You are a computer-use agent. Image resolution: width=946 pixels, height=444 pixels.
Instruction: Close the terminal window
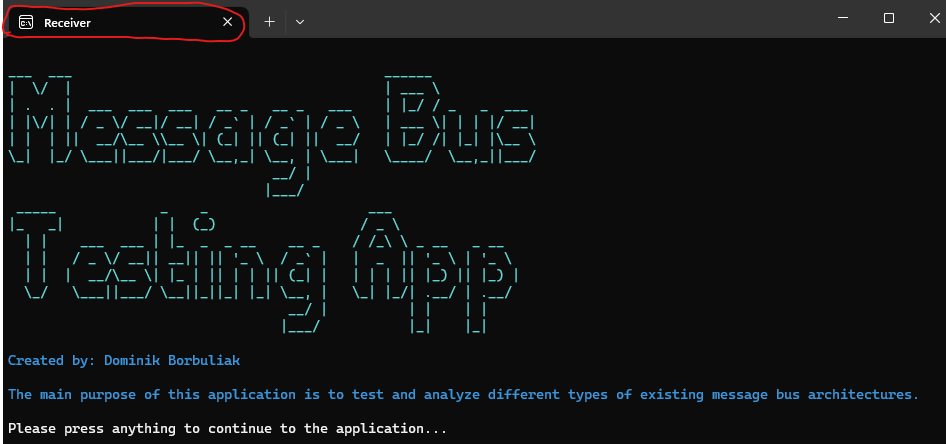pos(934,18)
